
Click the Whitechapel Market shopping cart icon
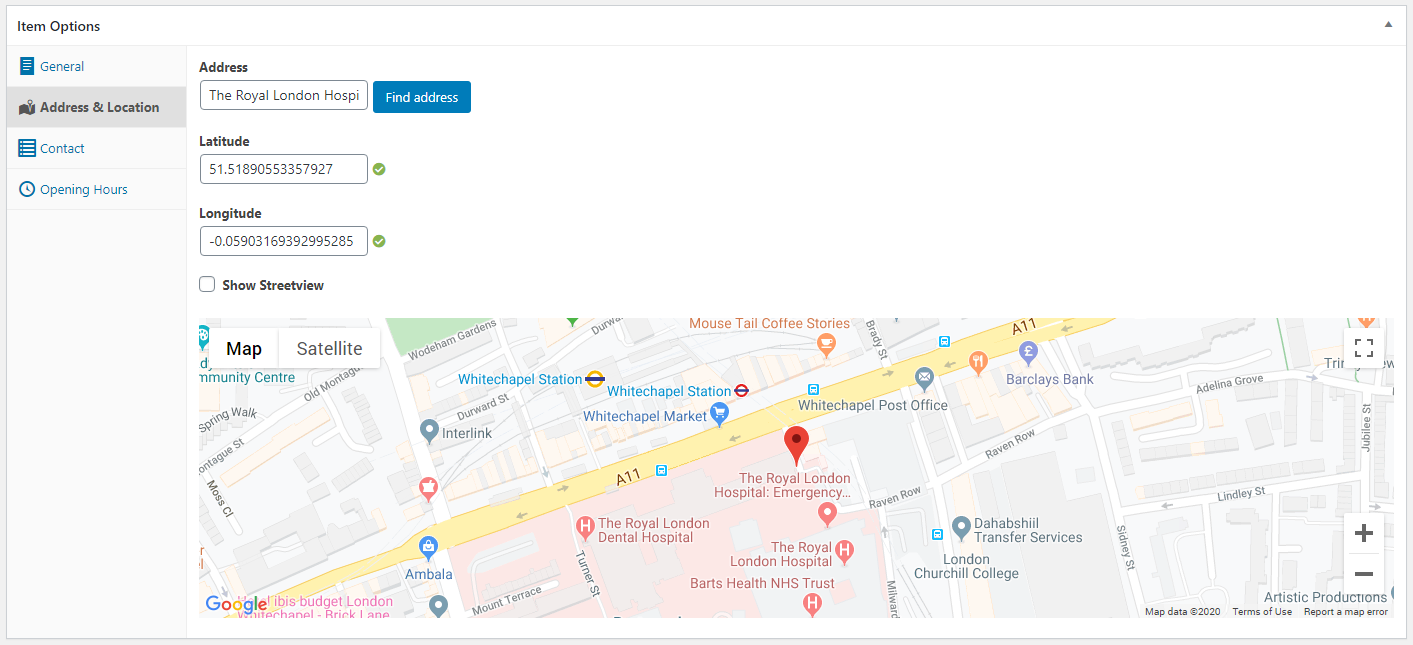[x=719, y=415]
